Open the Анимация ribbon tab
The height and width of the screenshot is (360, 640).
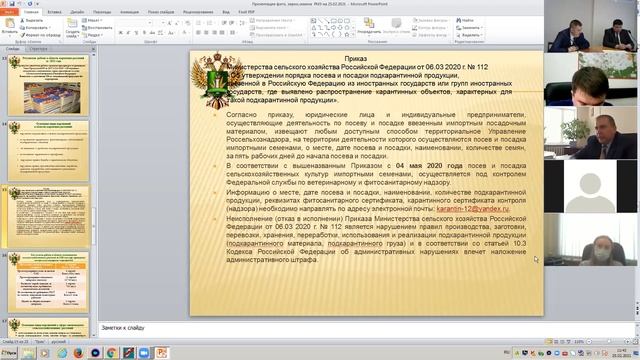pyautogui.click(x=129, y=12)
